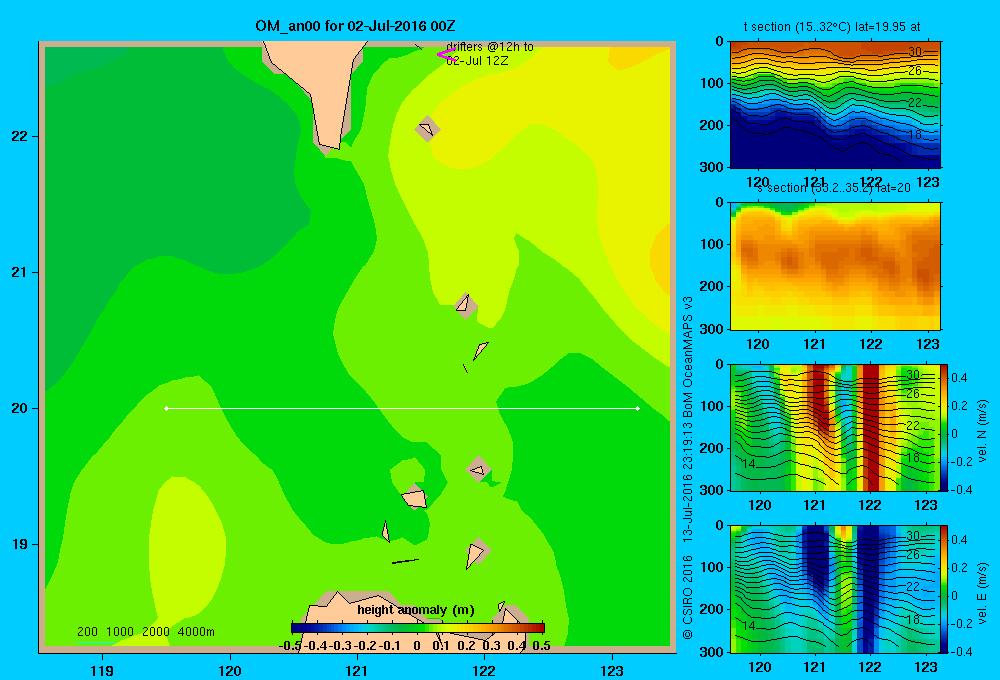This screenshot has width=1000, height=680.
Task: Click the "-0.5" tick on height anomaly scale
Action: [x=290, y=646]
